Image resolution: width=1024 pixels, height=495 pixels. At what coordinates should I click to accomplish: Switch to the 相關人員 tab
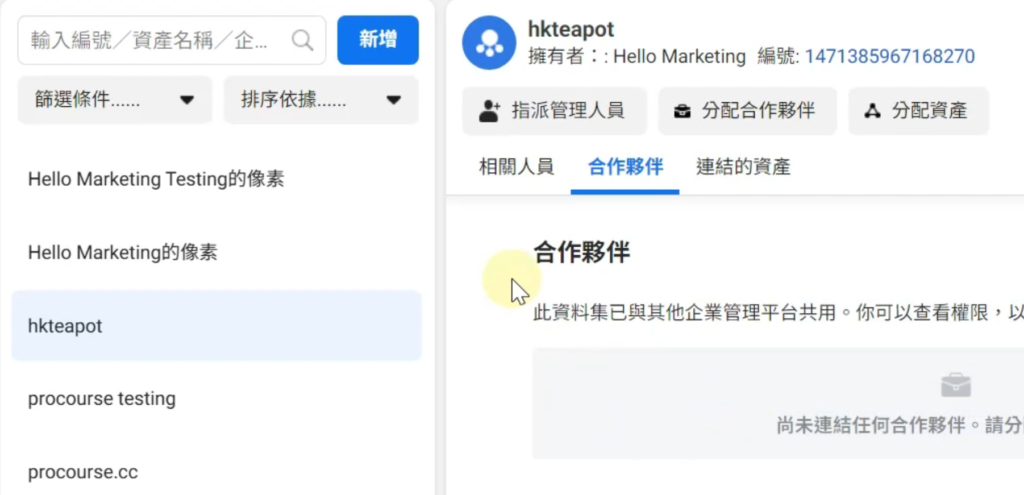[516, 167]
